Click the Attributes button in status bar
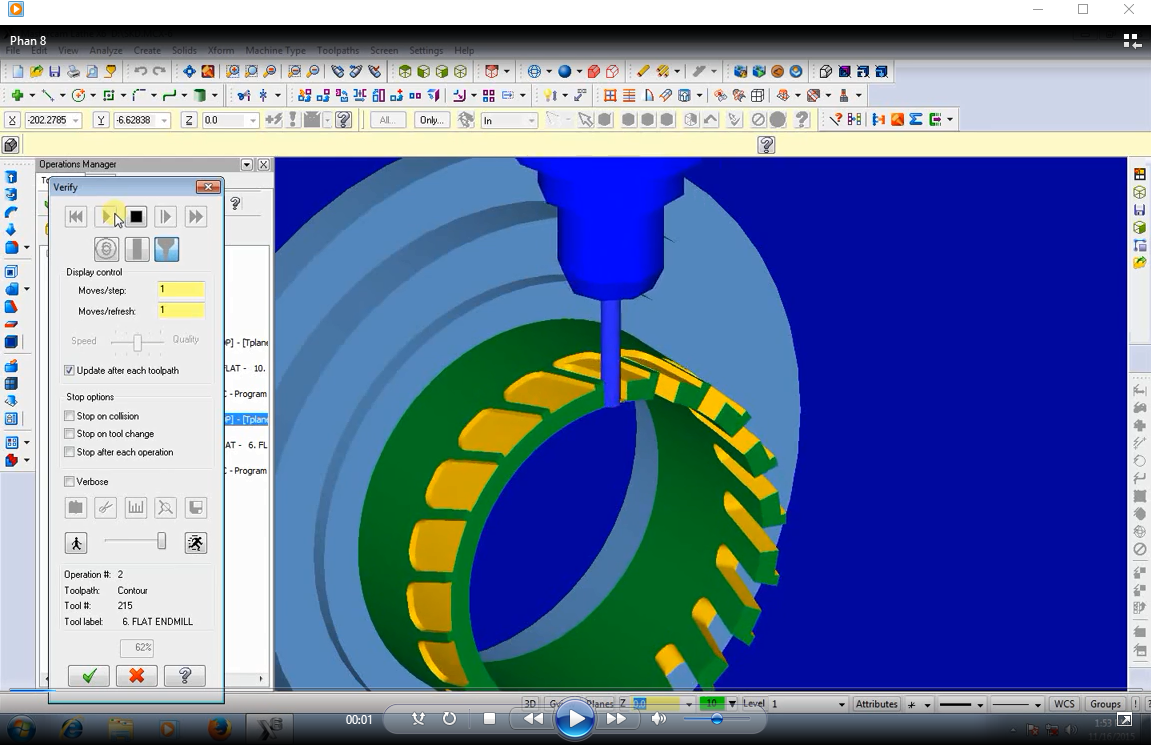The width and height of the screenshot is (1151, 745). click(876, 704)
